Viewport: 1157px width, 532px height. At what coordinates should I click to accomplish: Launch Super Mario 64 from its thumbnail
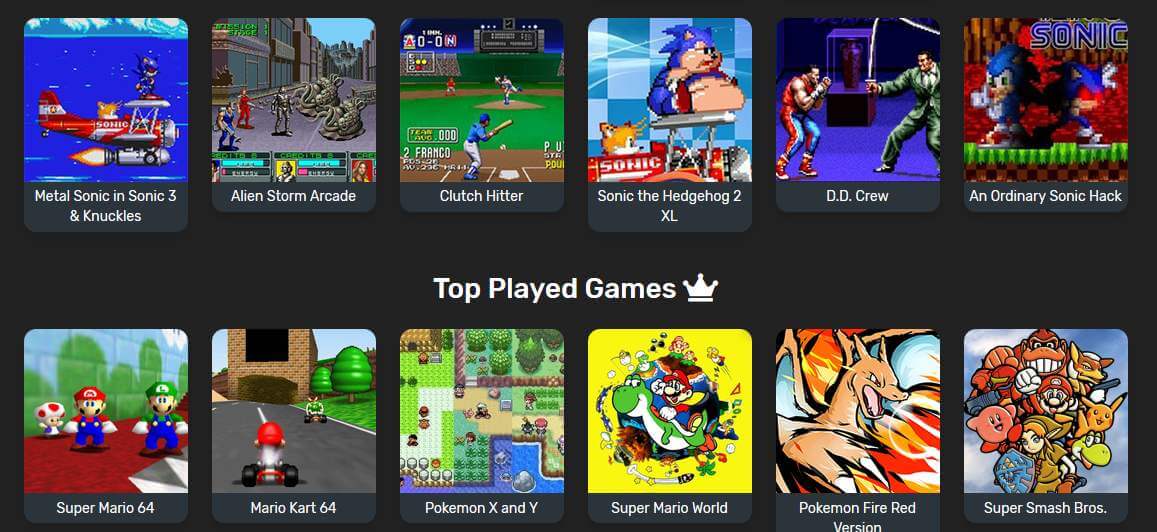click(106, 411)
